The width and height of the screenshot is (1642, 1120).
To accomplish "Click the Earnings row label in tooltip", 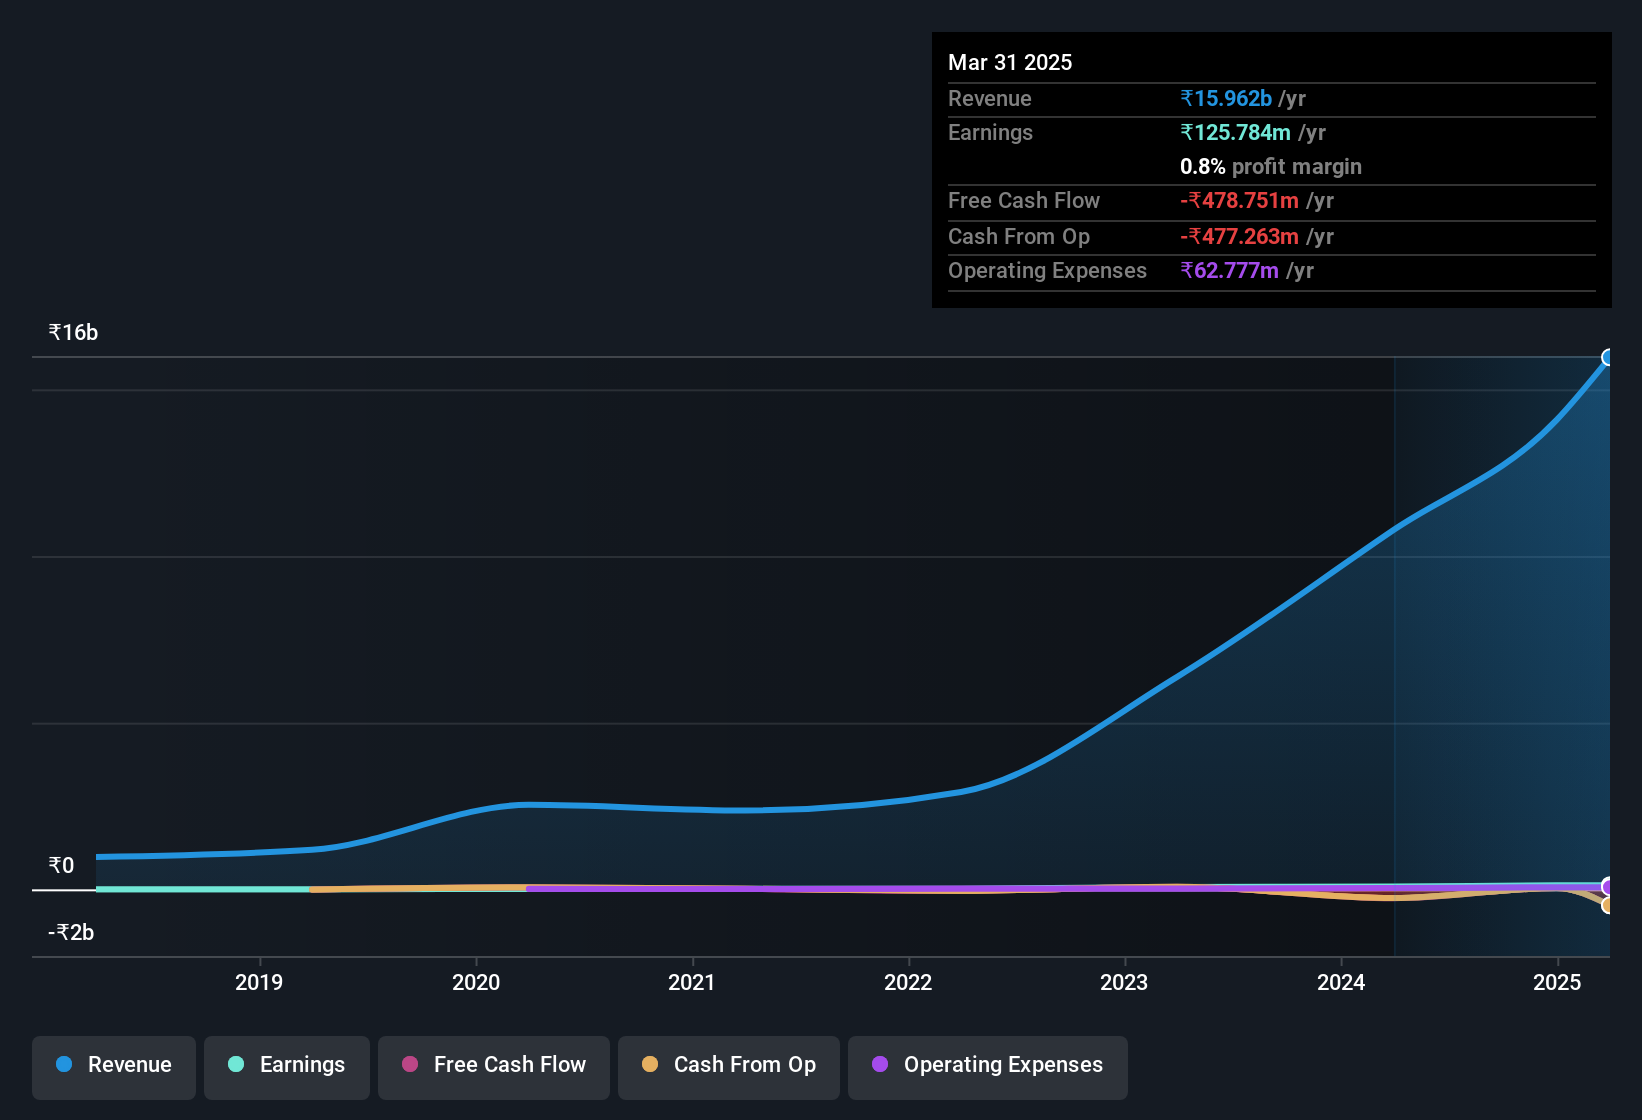I will 990,133.
